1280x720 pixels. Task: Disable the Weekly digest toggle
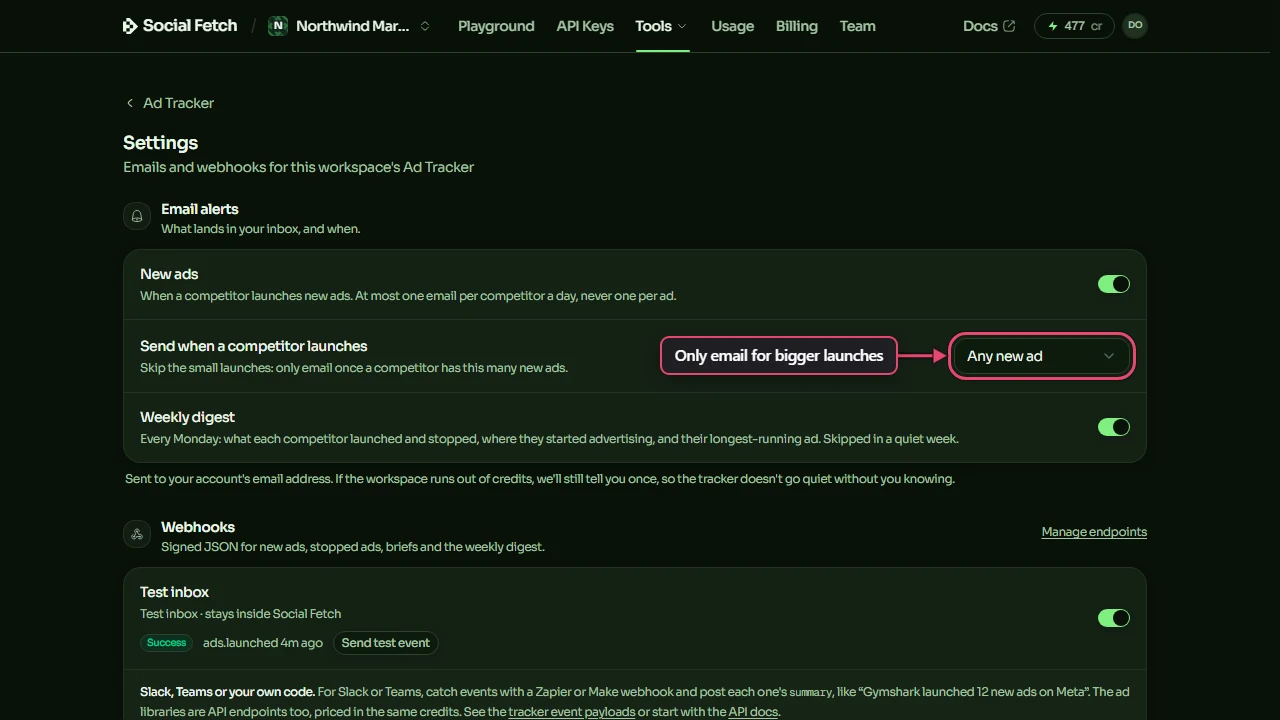(1114, 427)
